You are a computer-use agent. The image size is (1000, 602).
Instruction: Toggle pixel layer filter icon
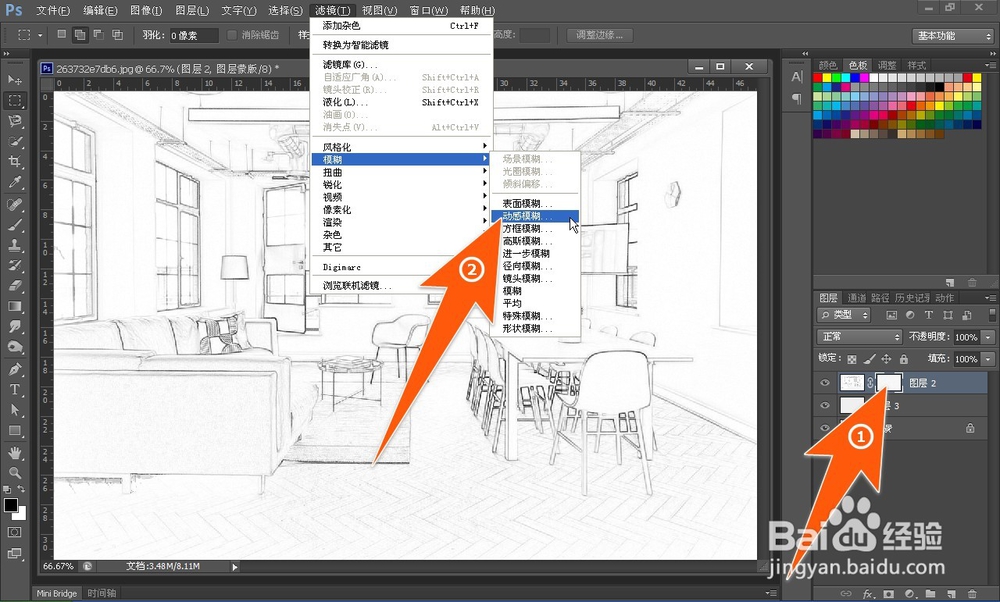pyautogui.click(x=891, y=315)
